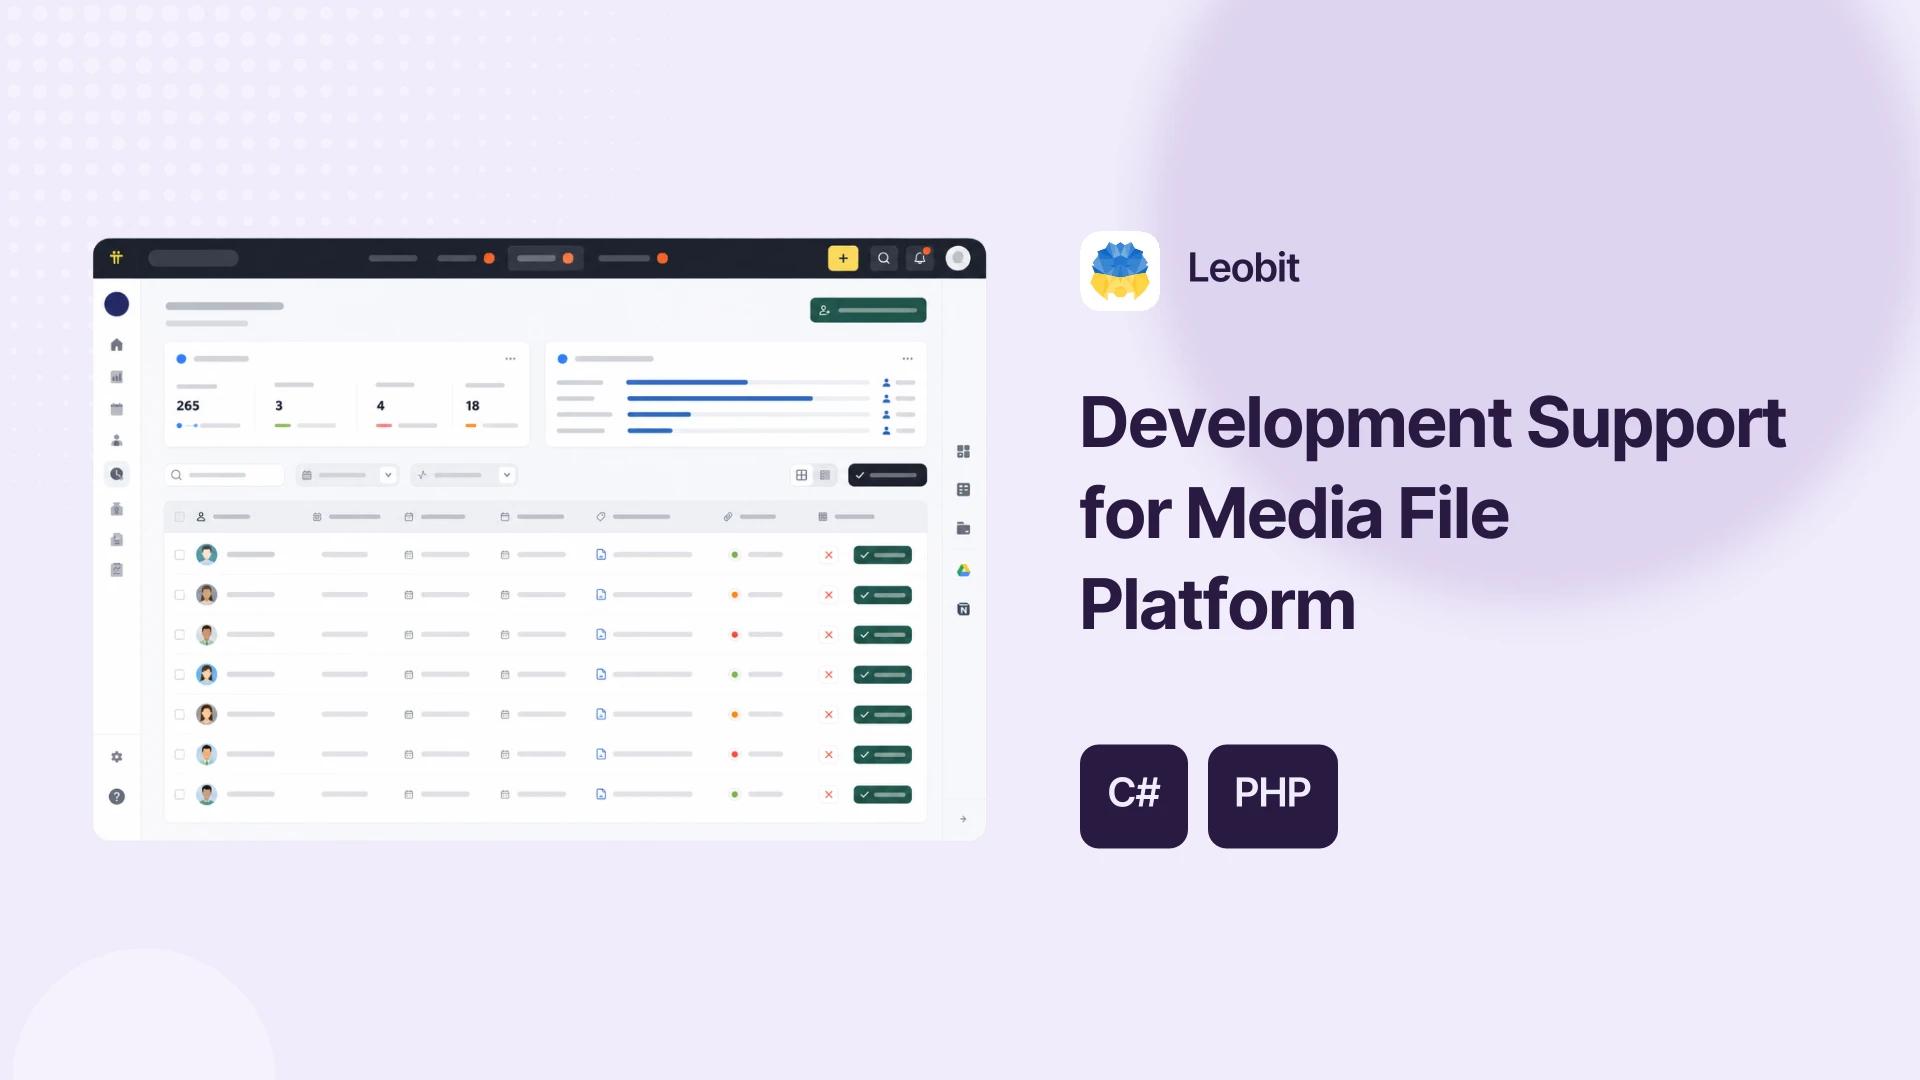
Task: Tick the checkbox in the second table row
Action: [x=180, y=595]
